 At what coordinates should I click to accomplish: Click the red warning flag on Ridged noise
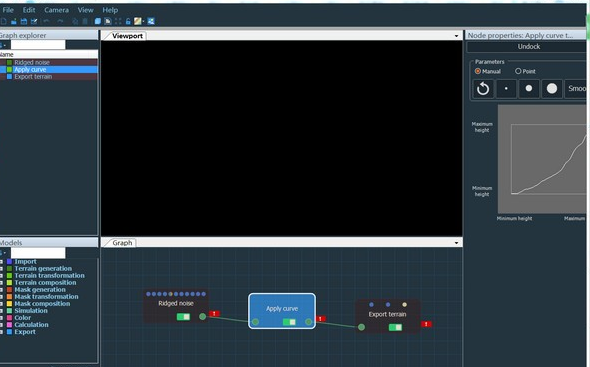point(214,313)
